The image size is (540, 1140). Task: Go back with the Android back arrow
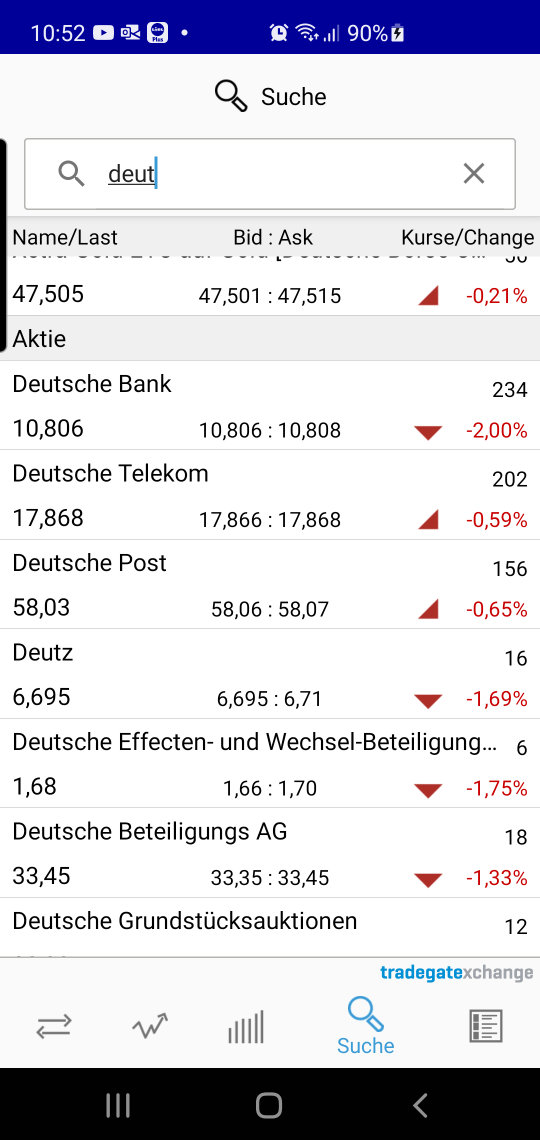[419, 1106]
